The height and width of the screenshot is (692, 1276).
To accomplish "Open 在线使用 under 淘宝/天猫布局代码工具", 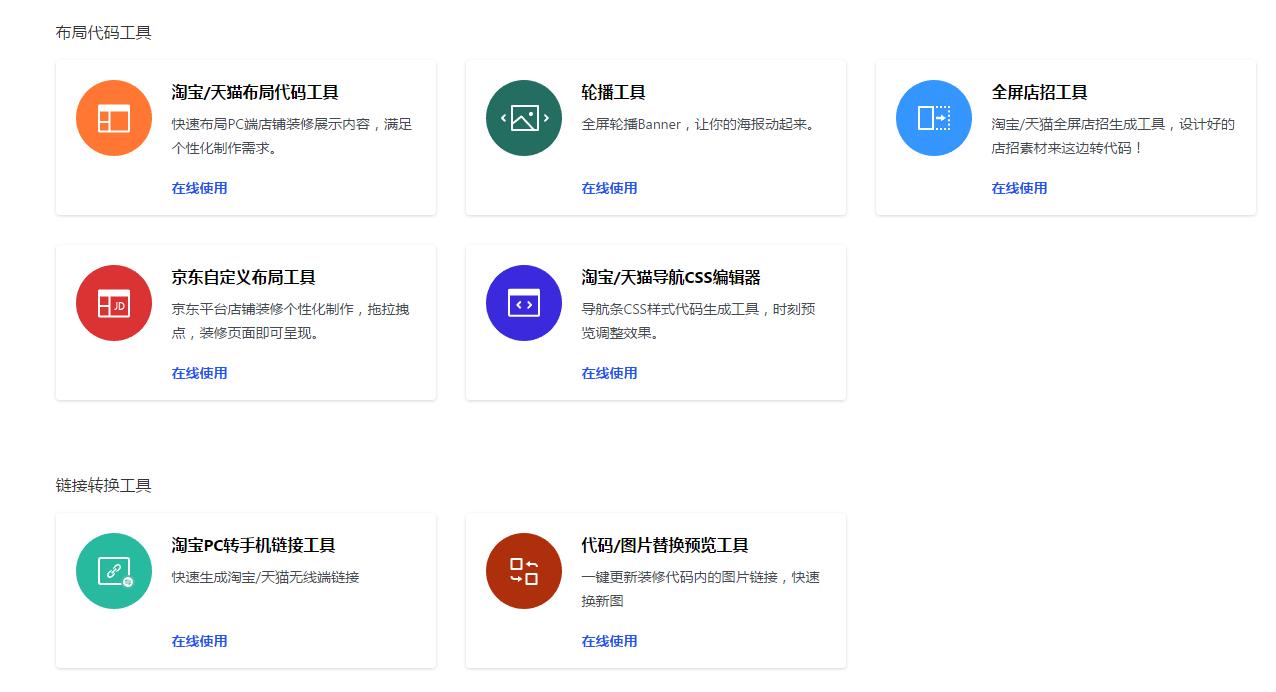I will click(199, 188).
